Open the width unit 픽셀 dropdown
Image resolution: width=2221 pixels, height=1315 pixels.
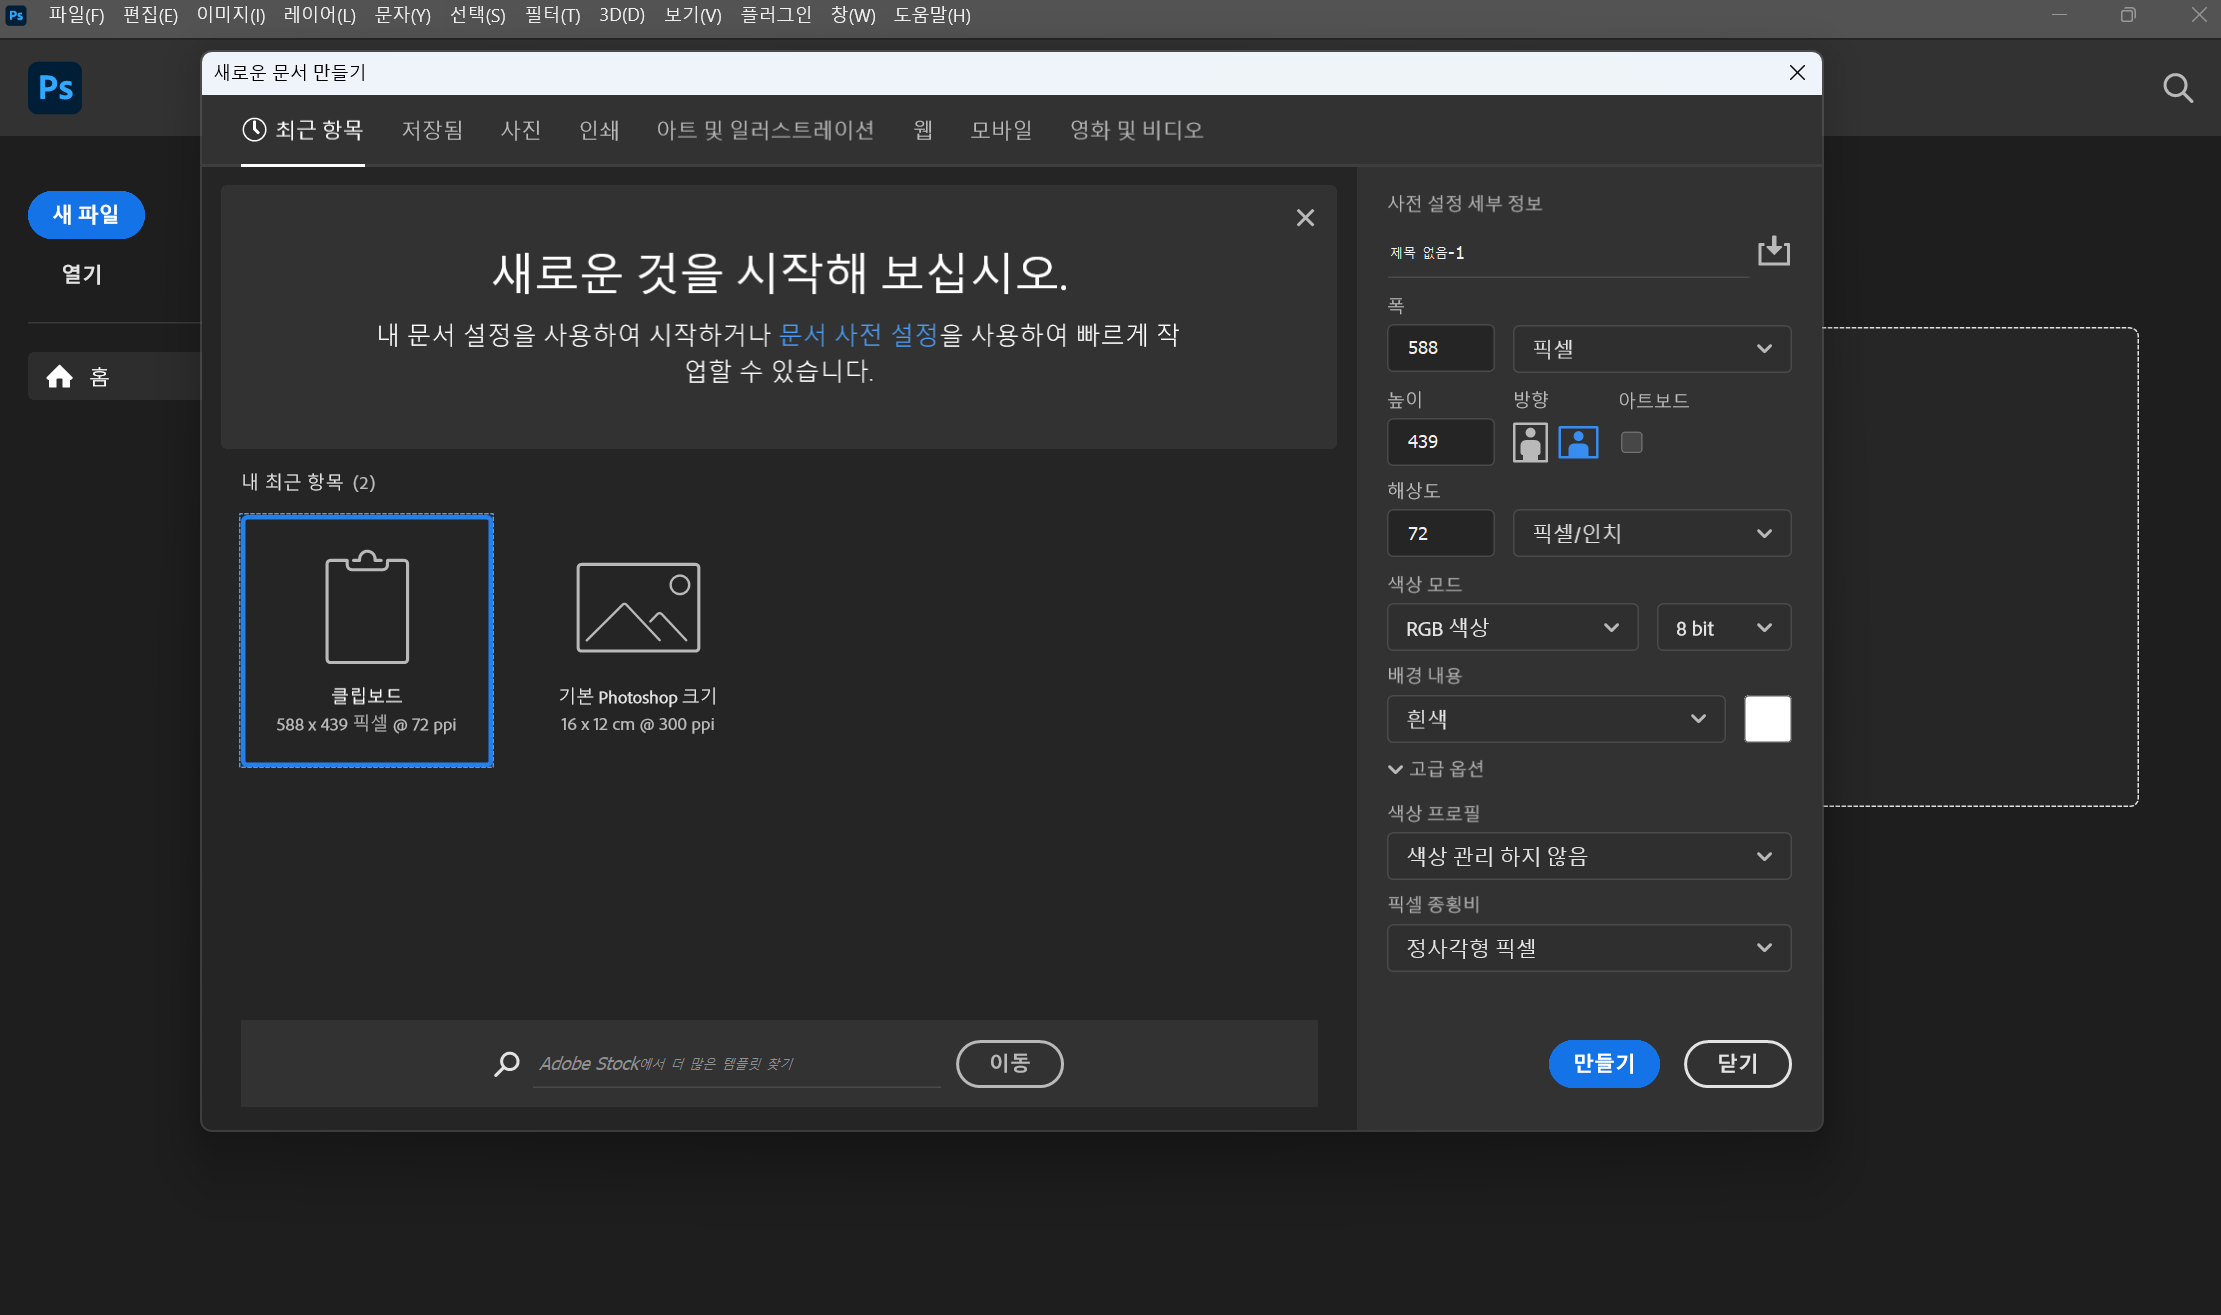pyautogui.click(x=1651, y=348)
